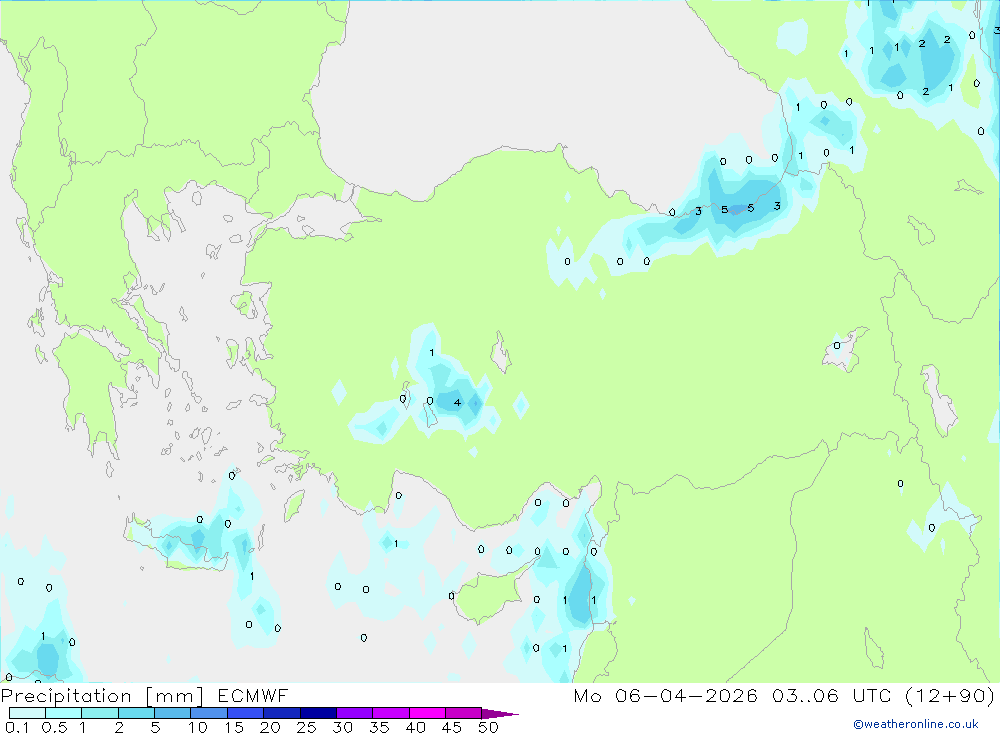Viewport: 1000px width, 733px height.
Task: Select the 25–30 mm legend color swatch
Action: tap(318, 713)
